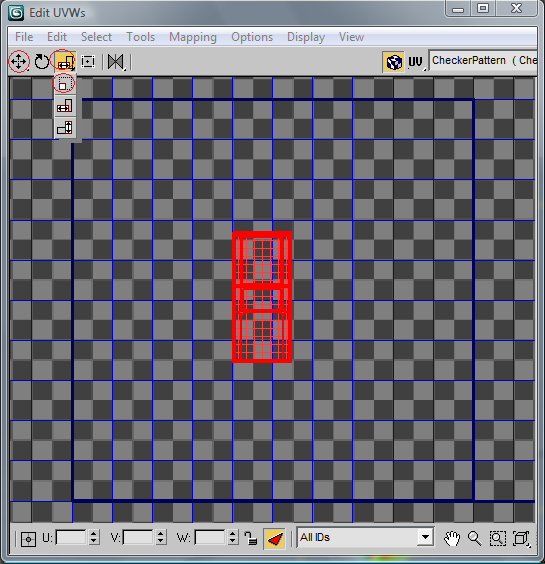Click Zoom Extents icon
Screen dimensions: 545x564
point(521,538)
